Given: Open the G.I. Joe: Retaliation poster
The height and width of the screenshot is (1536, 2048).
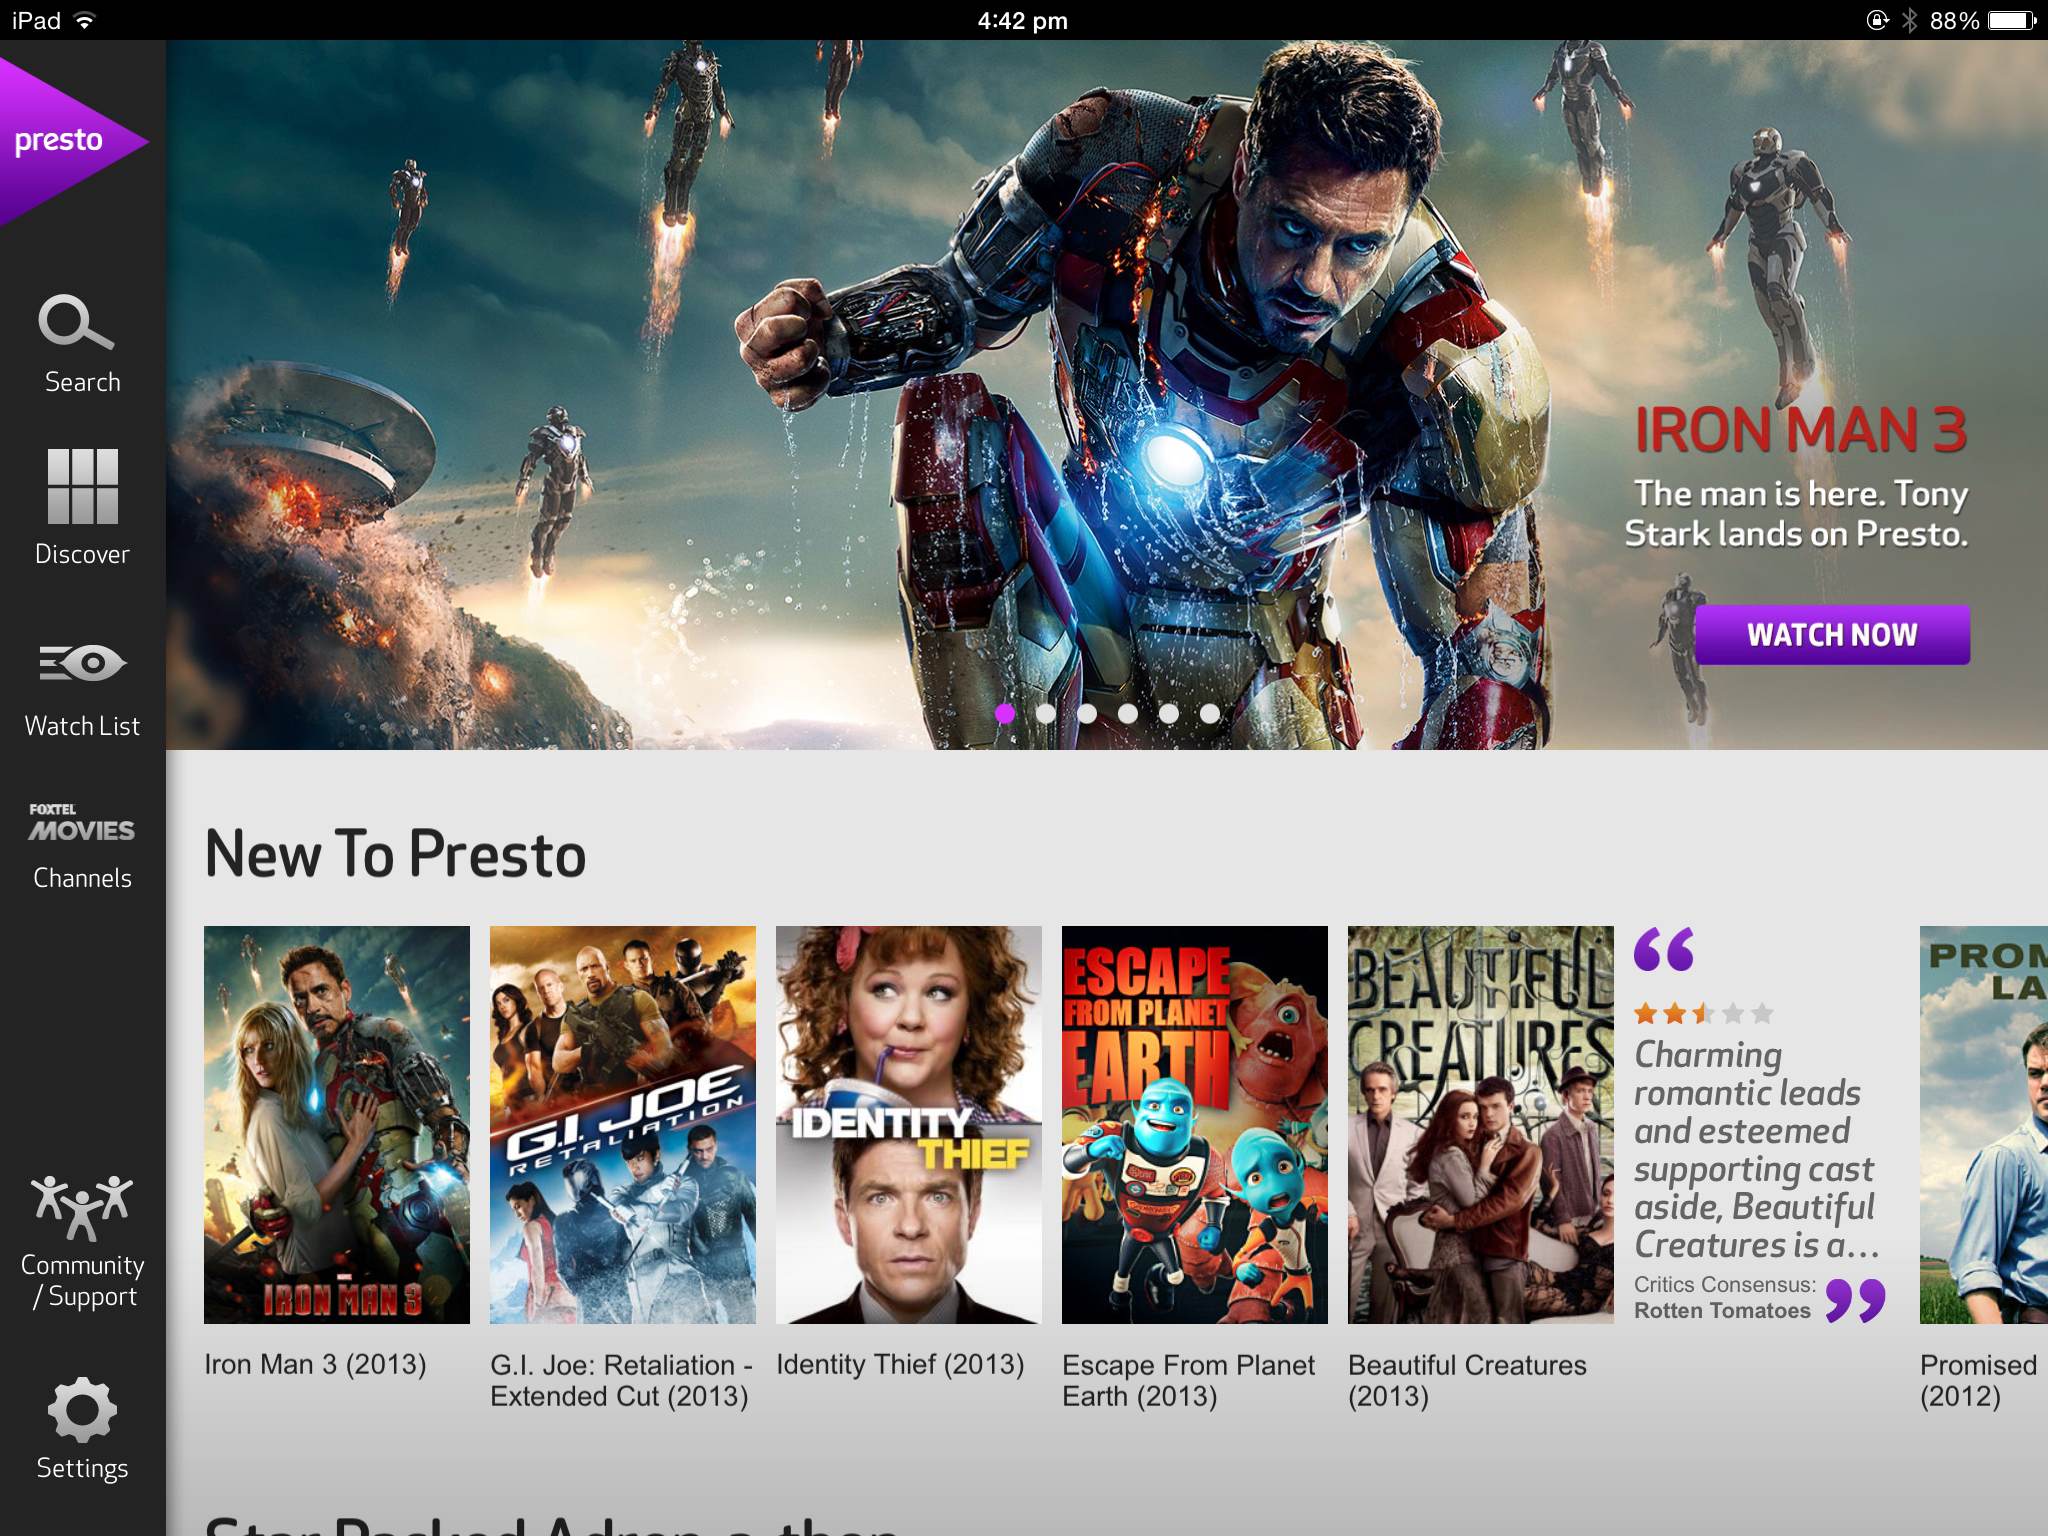Looking at the screenshot, I should pyautogui.click(x=623, y=1125).
